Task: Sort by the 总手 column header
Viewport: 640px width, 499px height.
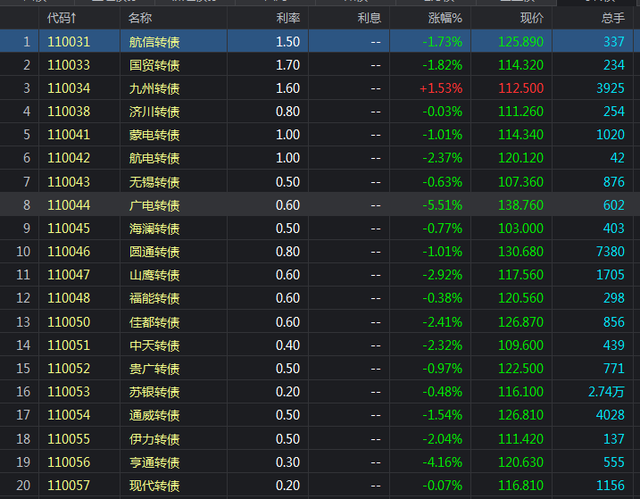Action: coord(611,18)
